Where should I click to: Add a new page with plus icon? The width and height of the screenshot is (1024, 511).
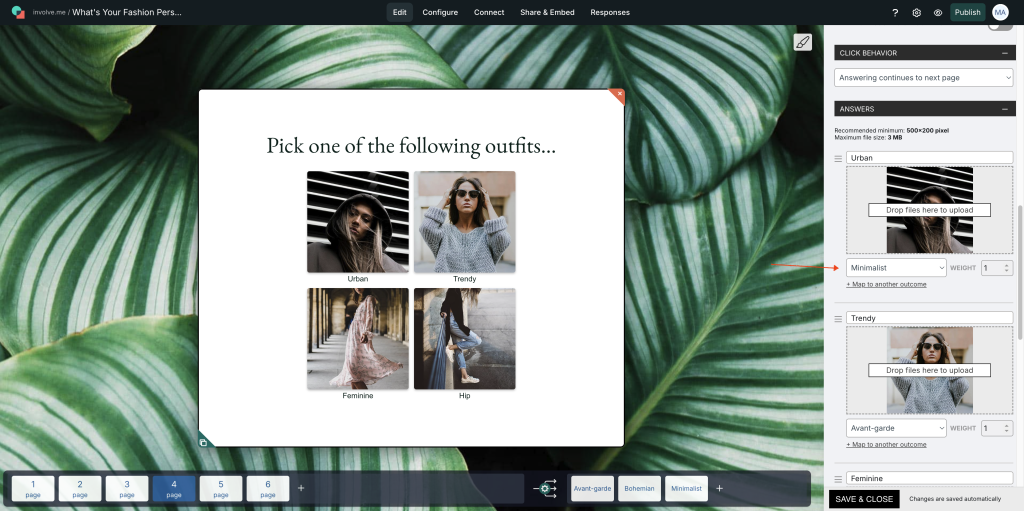(301, 488)
